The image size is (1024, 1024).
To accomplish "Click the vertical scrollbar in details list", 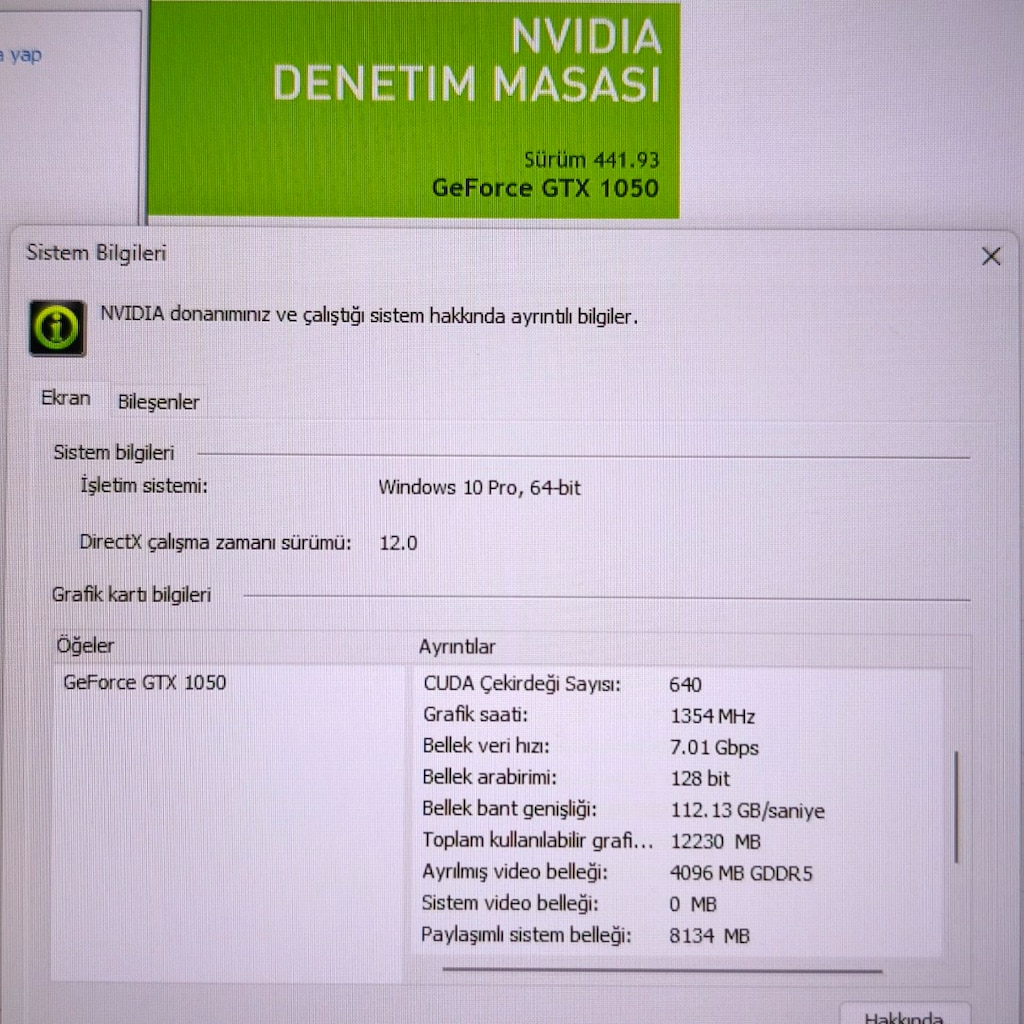I will pos(957,807).
